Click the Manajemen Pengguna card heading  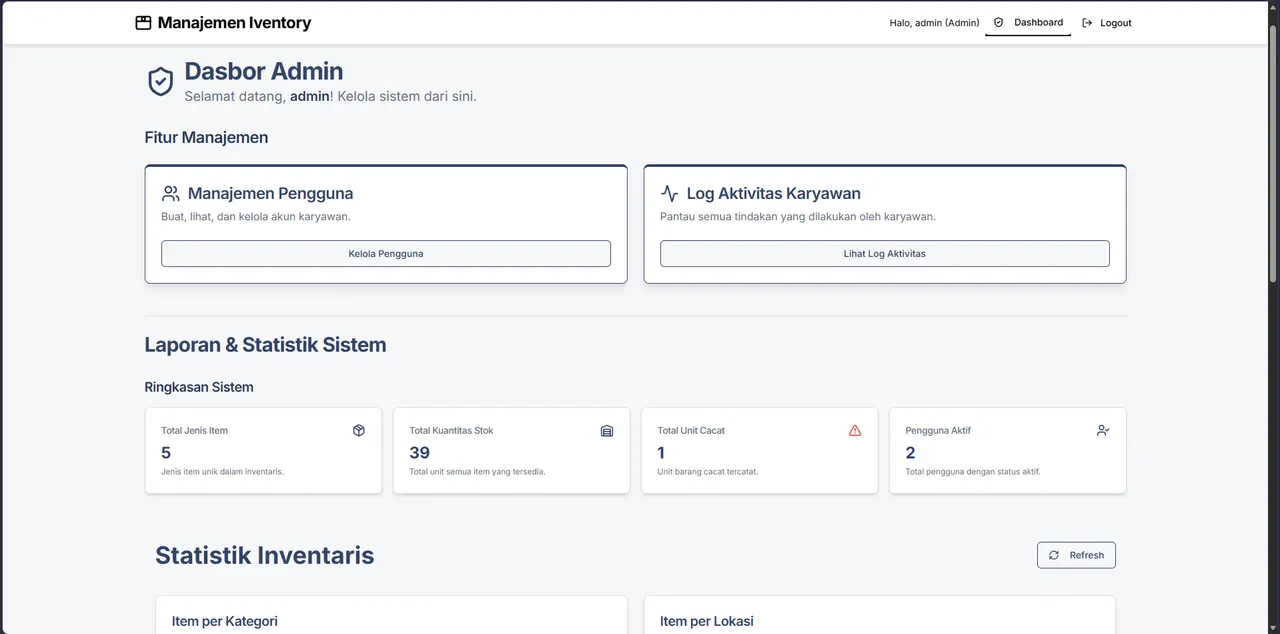270,193
